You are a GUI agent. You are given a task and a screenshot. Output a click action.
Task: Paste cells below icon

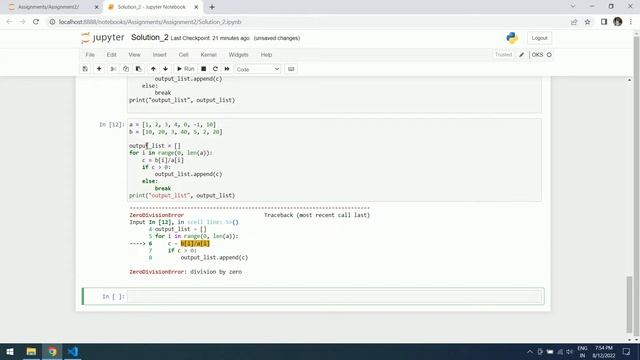(x=138, y=69)
